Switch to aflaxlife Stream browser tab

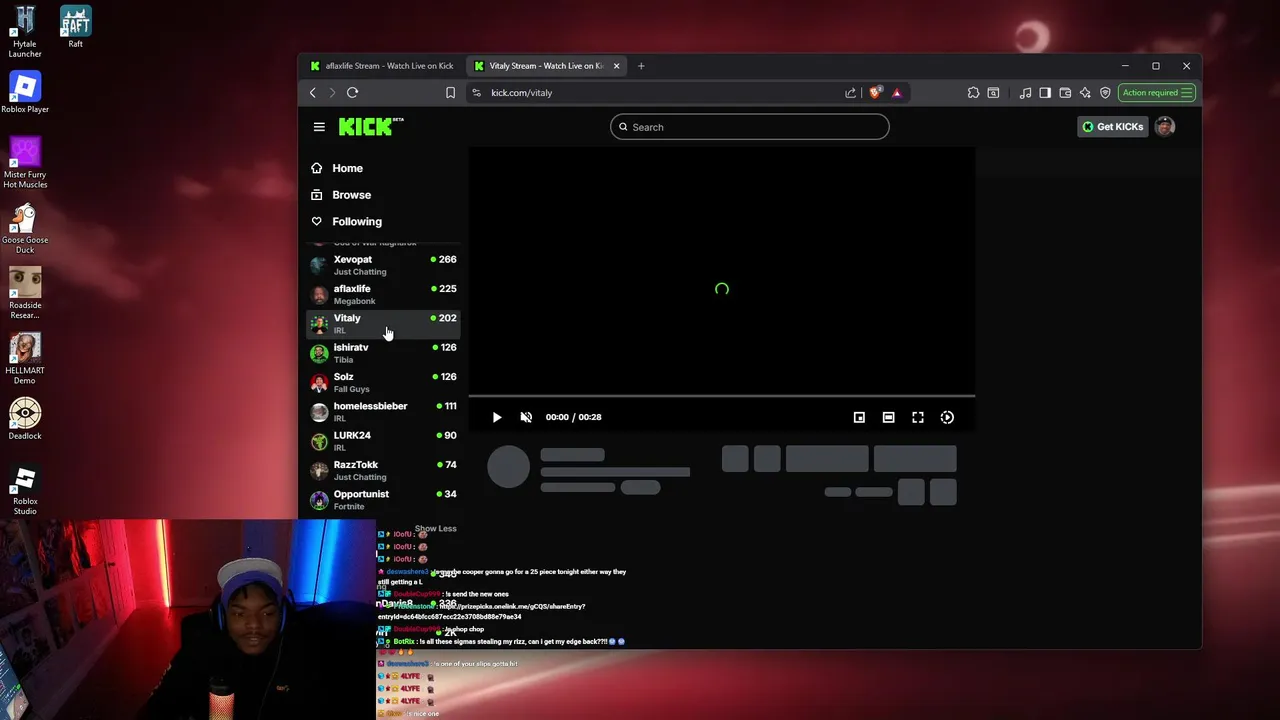tap(382, 66)
